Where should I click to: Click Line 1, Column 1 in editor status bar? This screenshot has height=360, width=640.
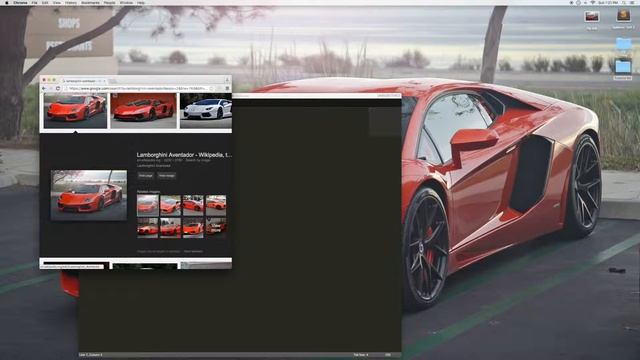91,355
